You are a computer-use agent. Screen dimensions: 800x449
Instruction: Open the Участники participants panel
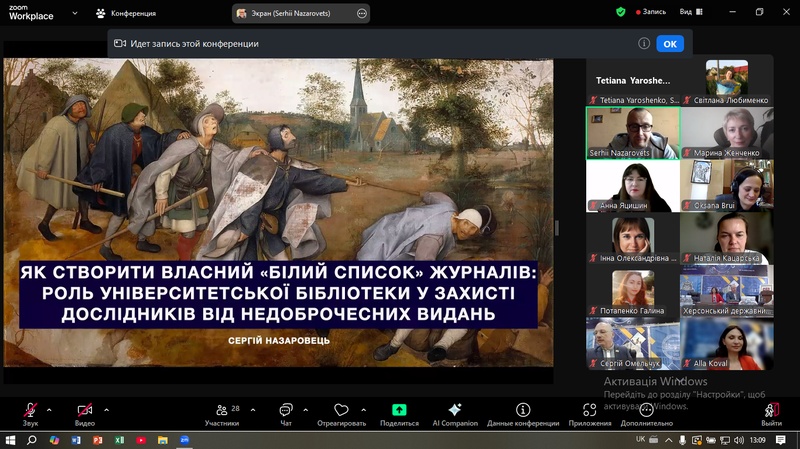click(x=222, y=414)
